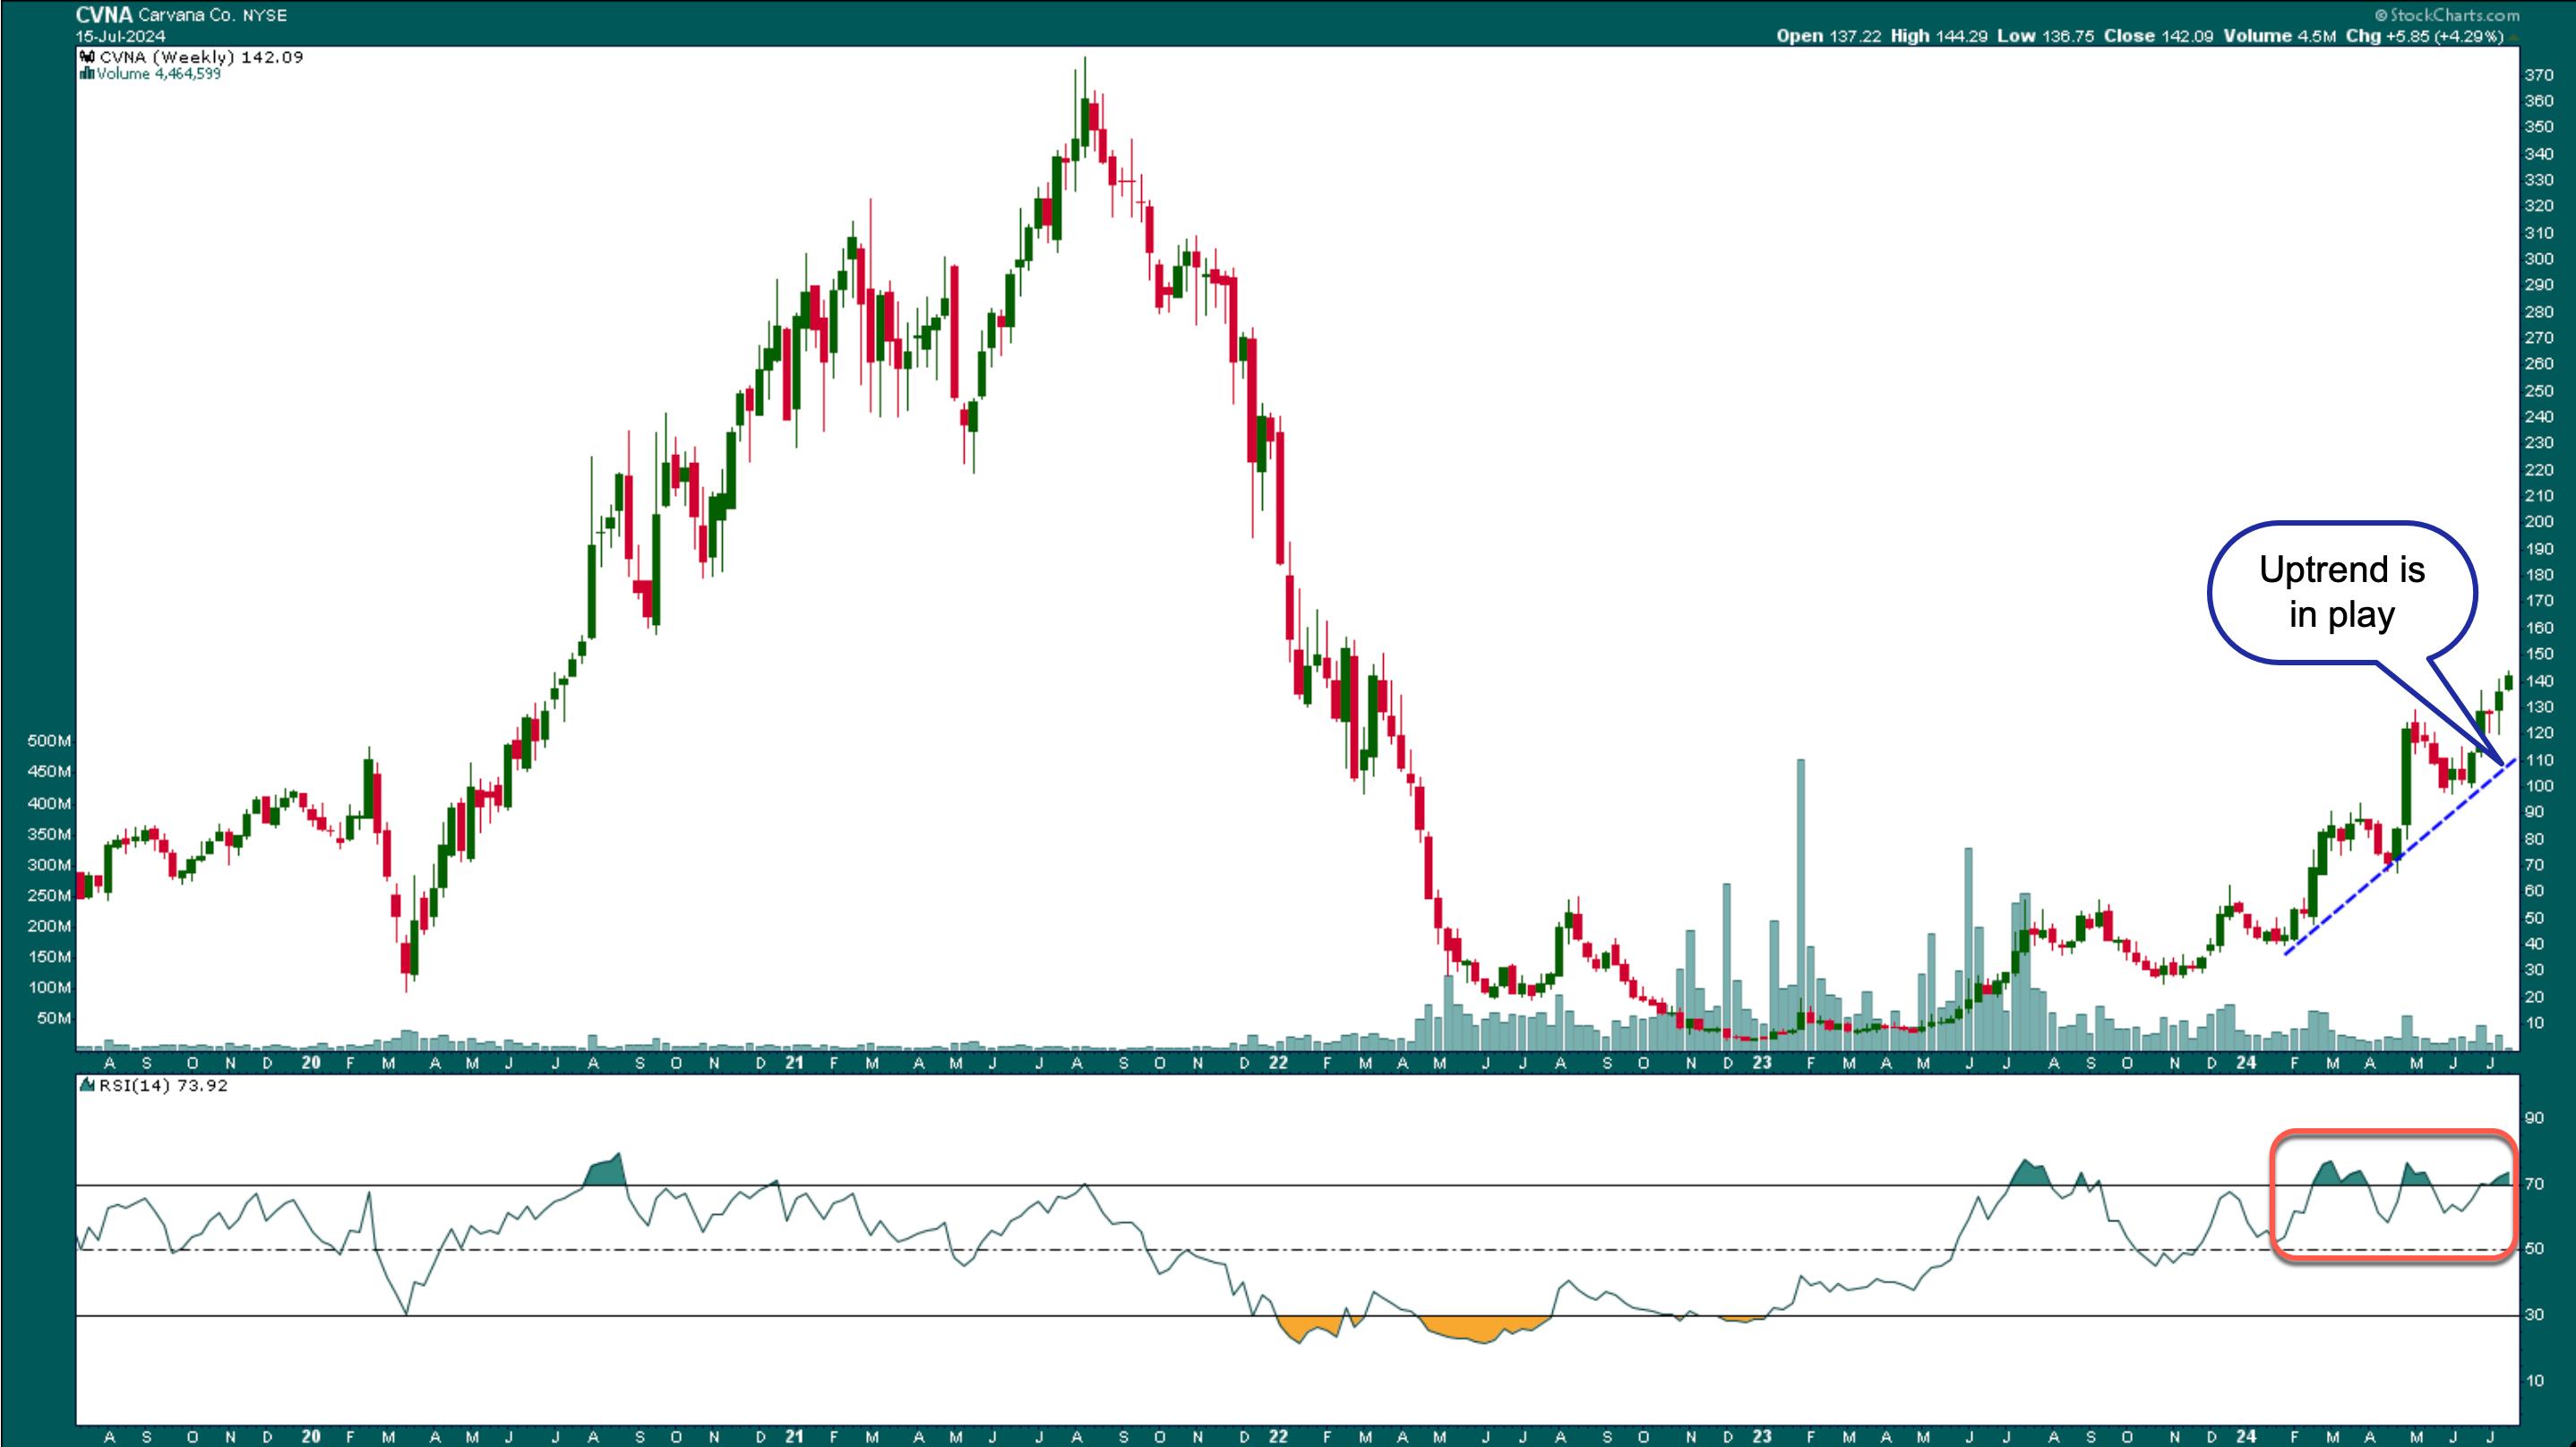Viewport: 2576px width, 1447px height.
Task: Click the CVNA ticker symbol in header
Action: coord(103,15)
